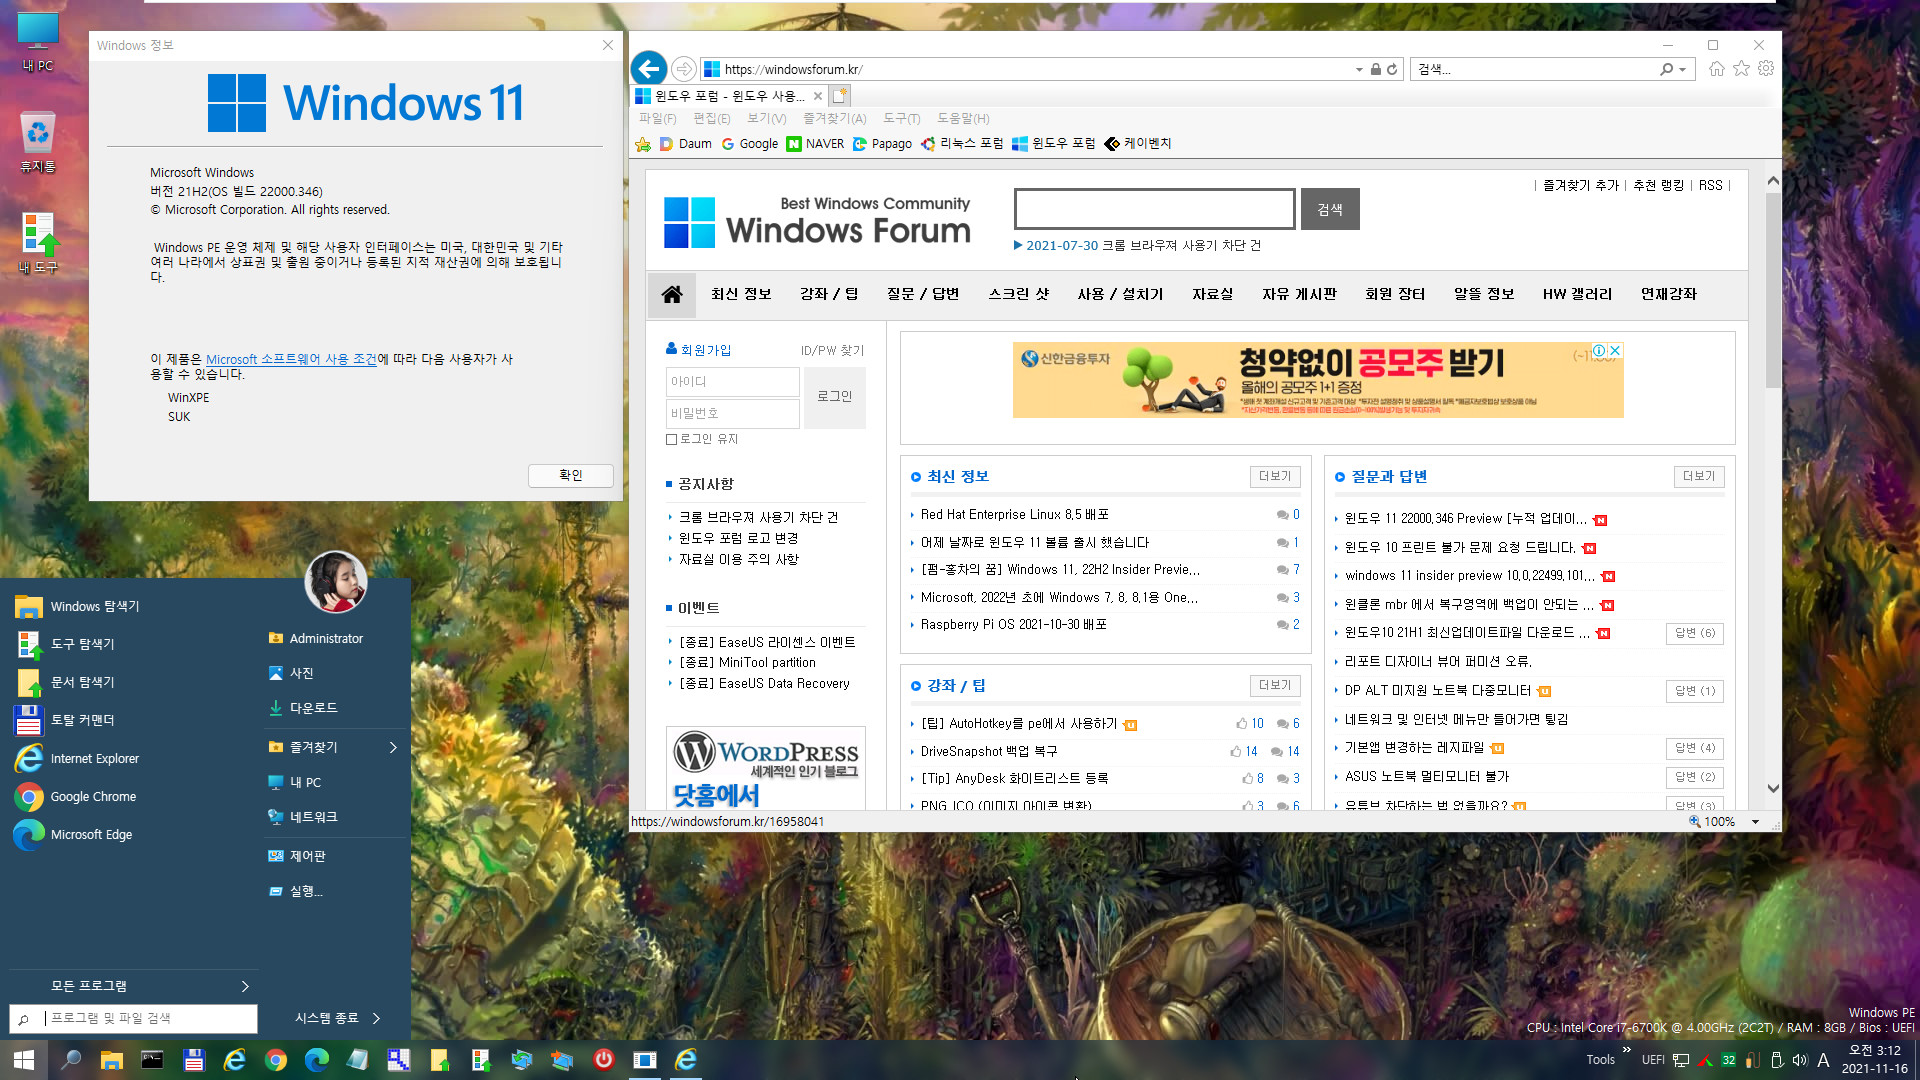Open the 파일(F) menu in IE
The width and height of the screenshot is (1920, 1080).
click(x=657, y=118)
